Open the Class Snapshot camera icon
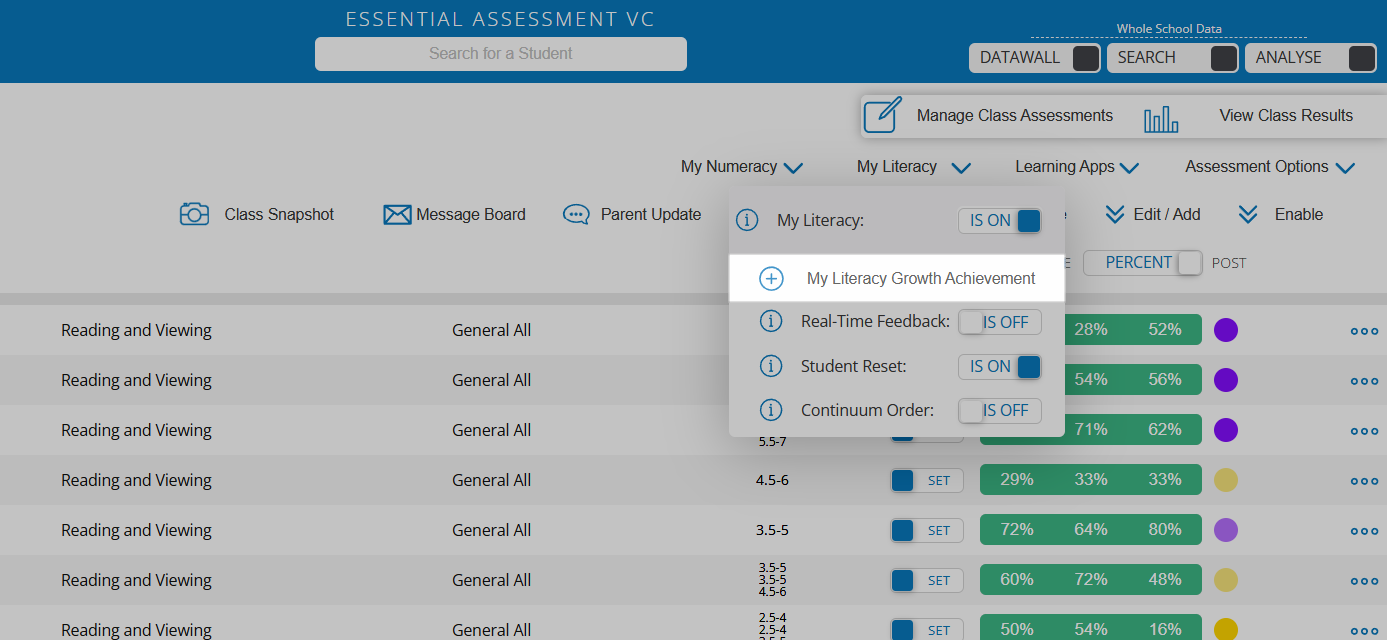This screenshot has height=640, width=1387. [195, 214]
